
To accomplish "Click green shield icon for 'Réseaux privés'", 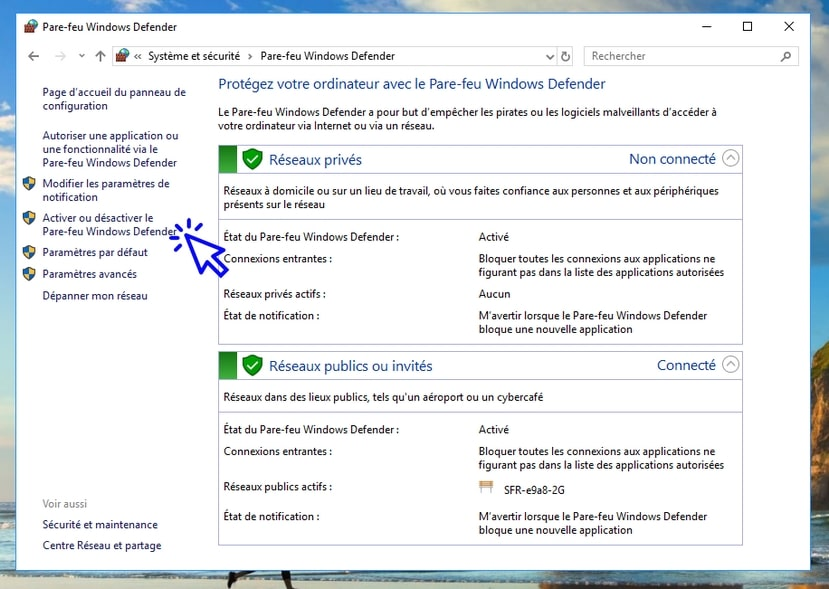I will coord(252,159).
